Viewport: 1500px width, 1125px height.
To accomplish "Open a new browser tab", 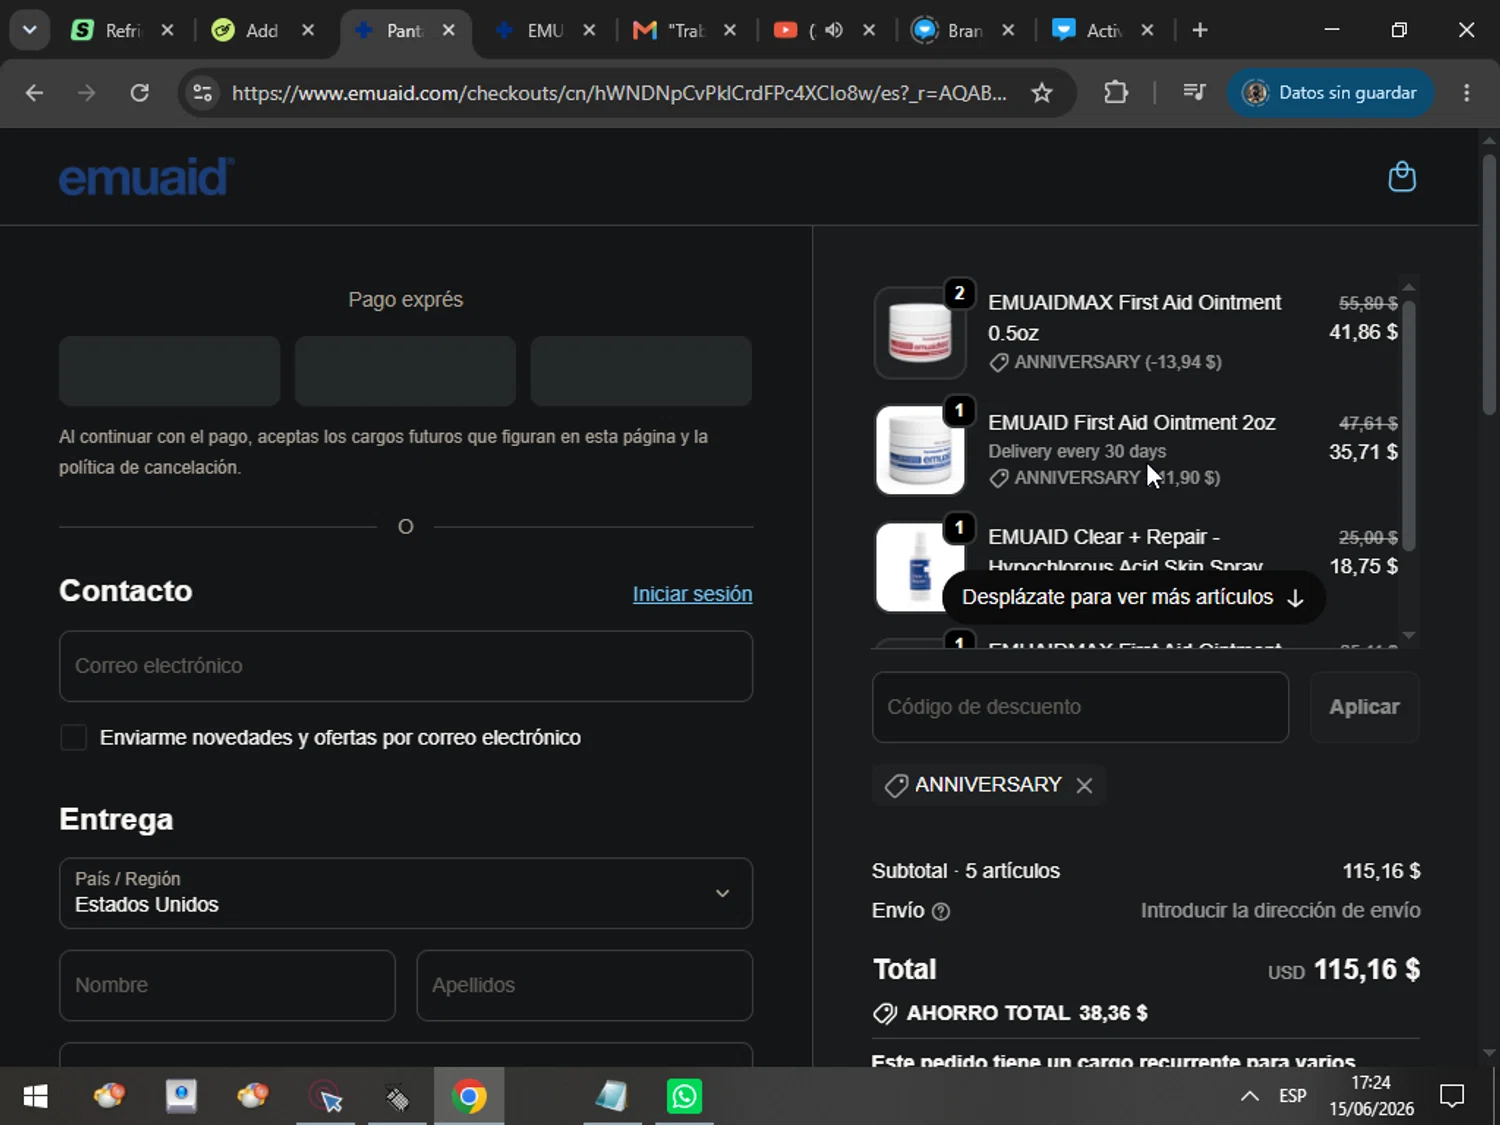I will pos(1200,30).
